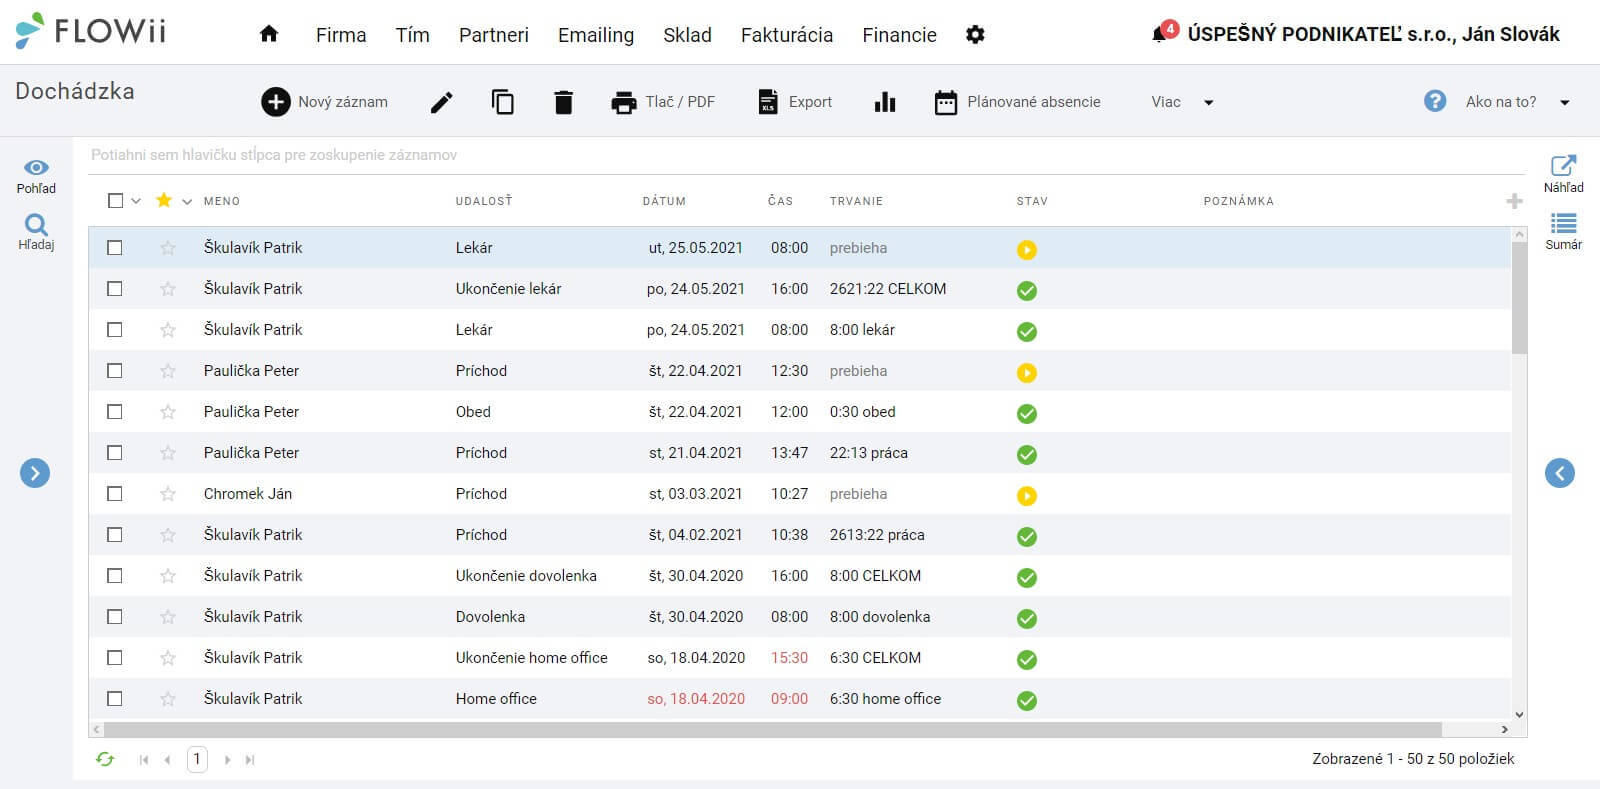
Task: Click the green status icon for Obed row
Action: click(x=1027, y=414)
